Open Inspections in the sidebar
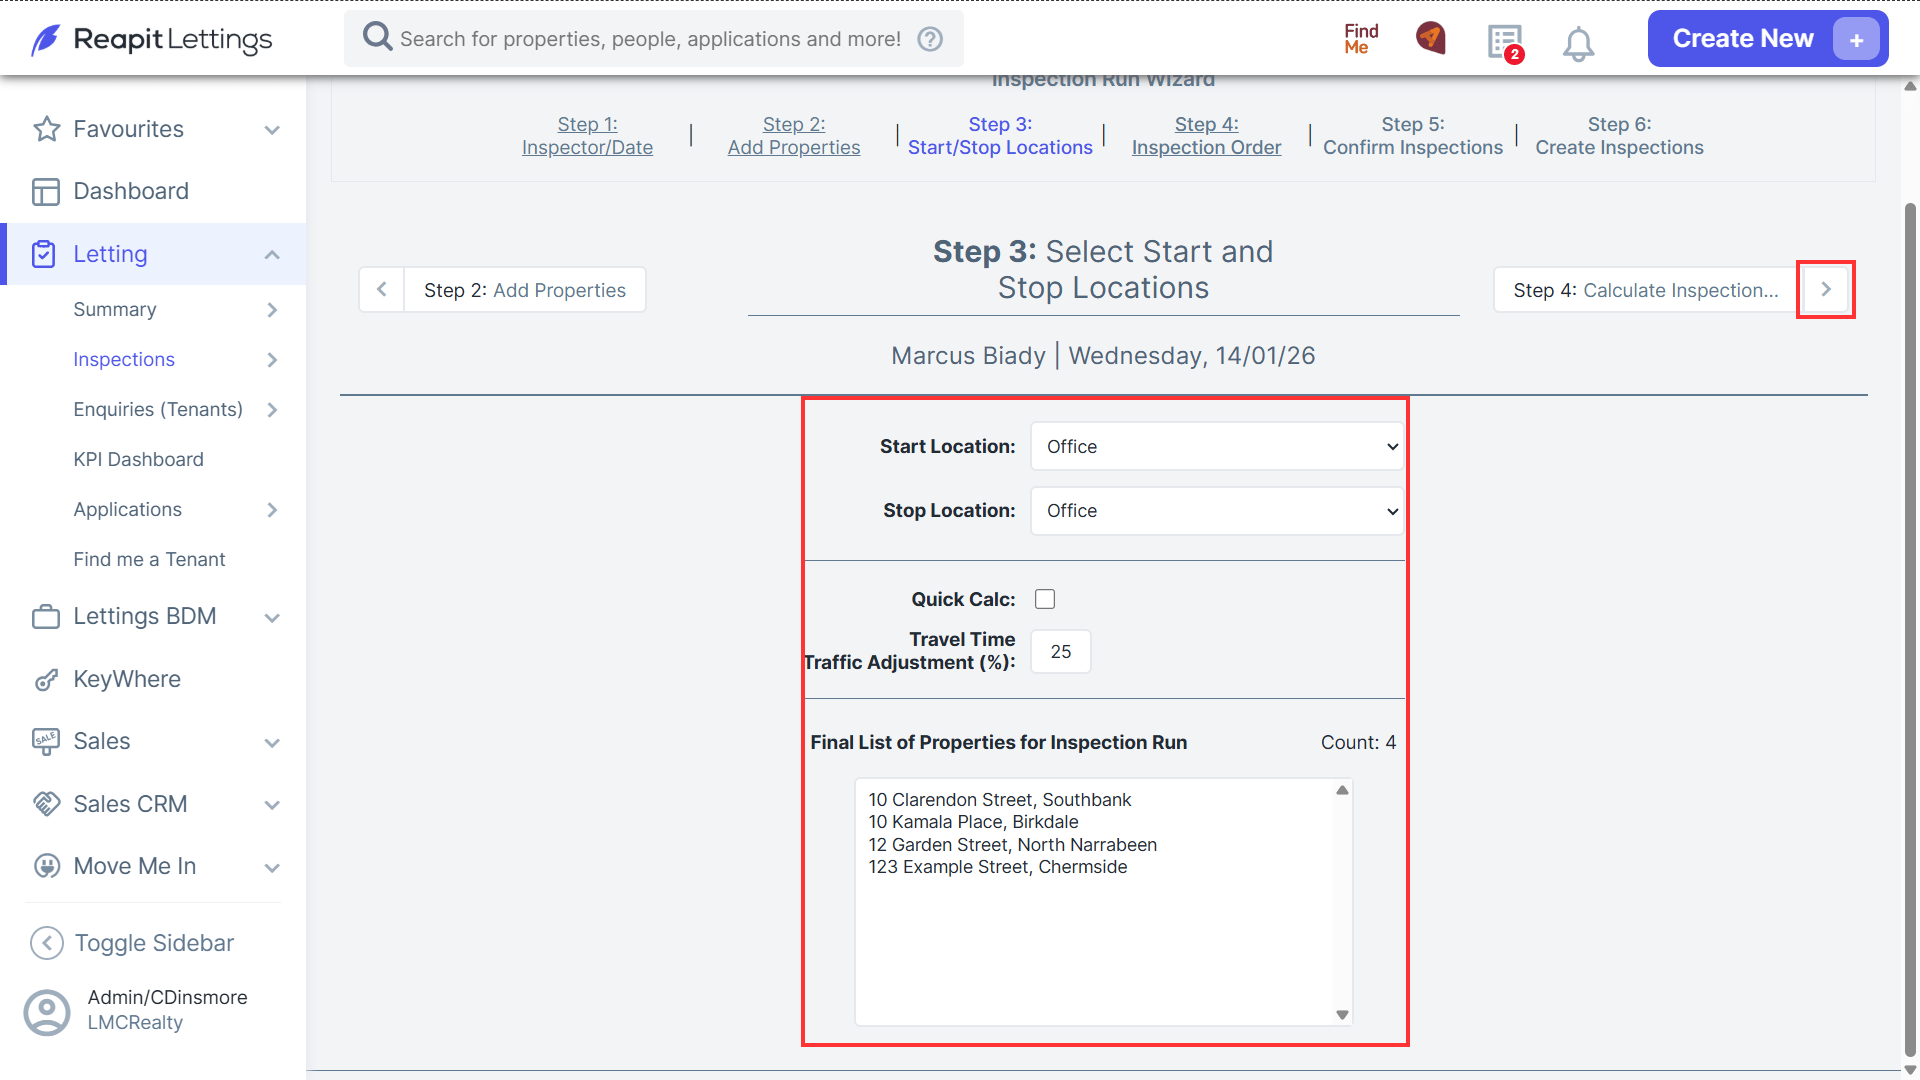 point(124,359)
